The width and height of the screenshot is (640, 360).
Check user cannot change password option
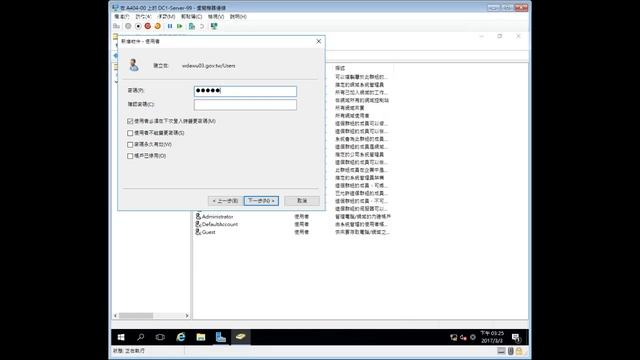click(130, 133)
